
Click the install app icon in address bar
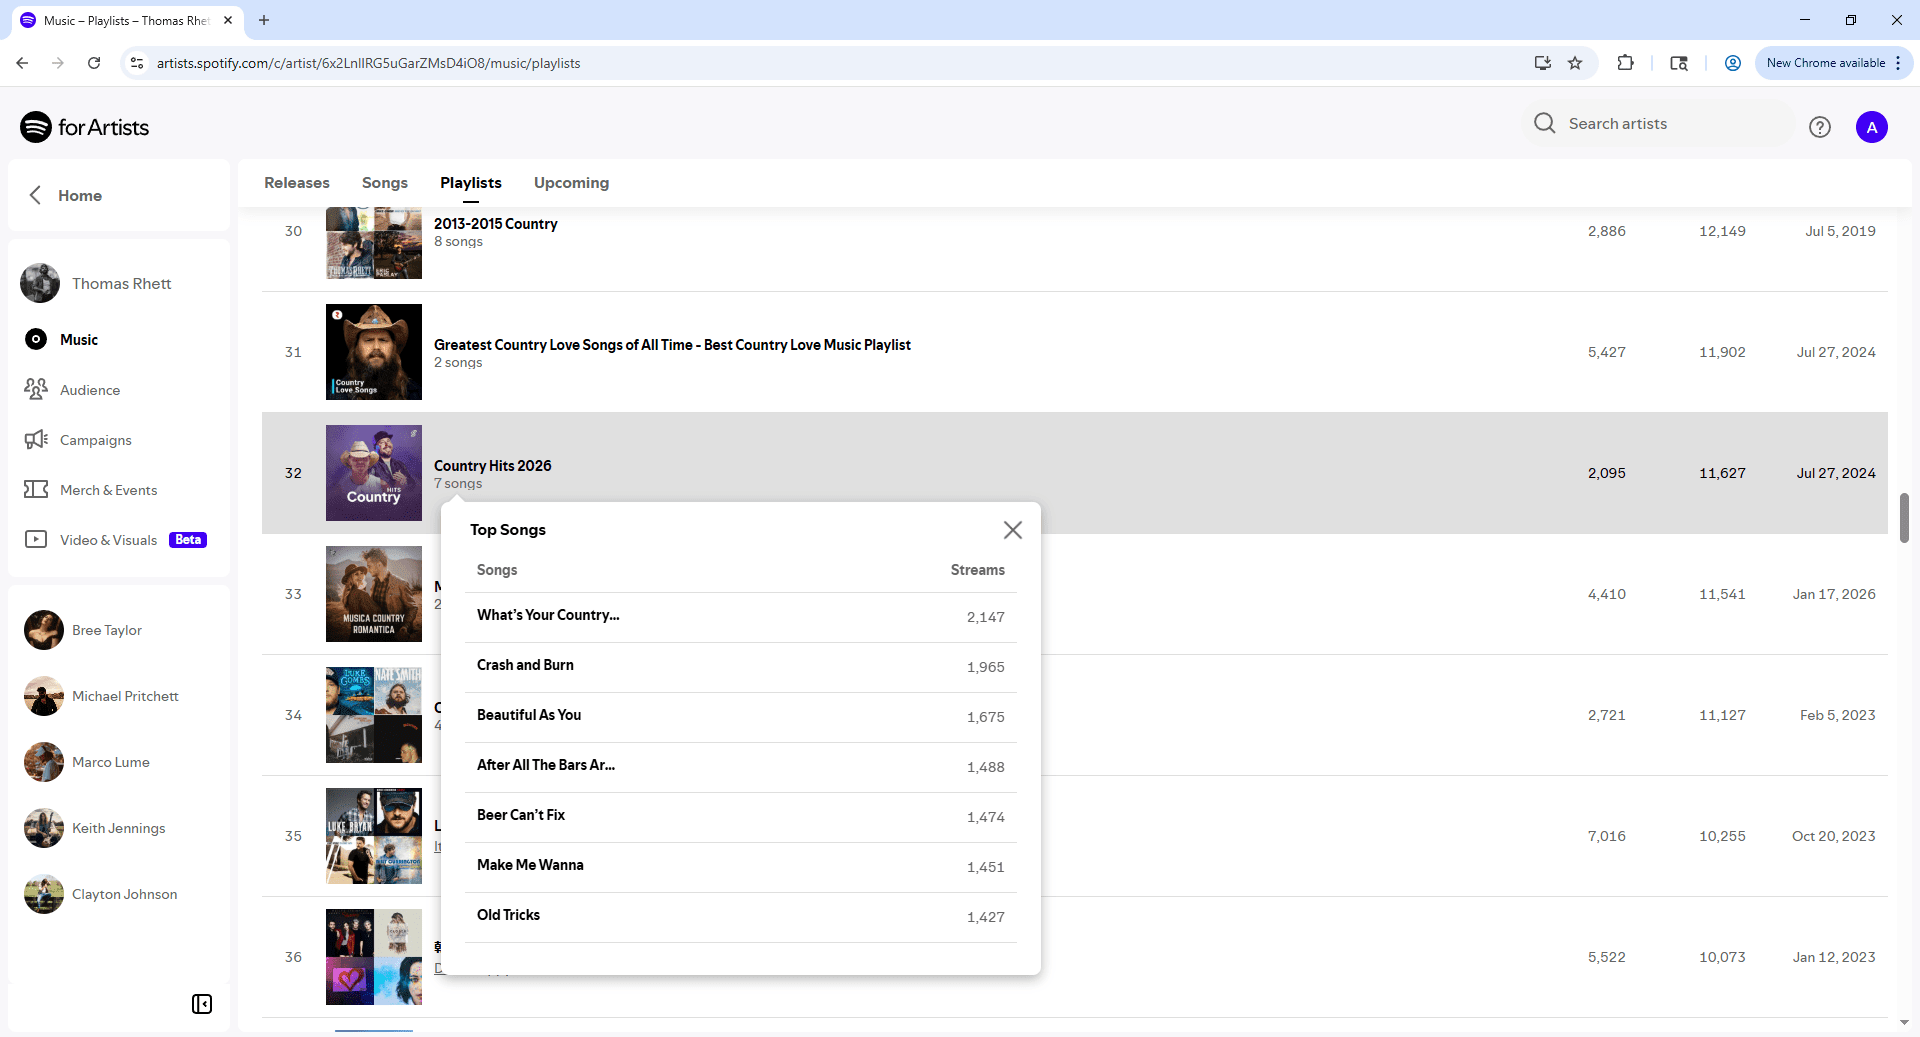[x=1543, y=63]
